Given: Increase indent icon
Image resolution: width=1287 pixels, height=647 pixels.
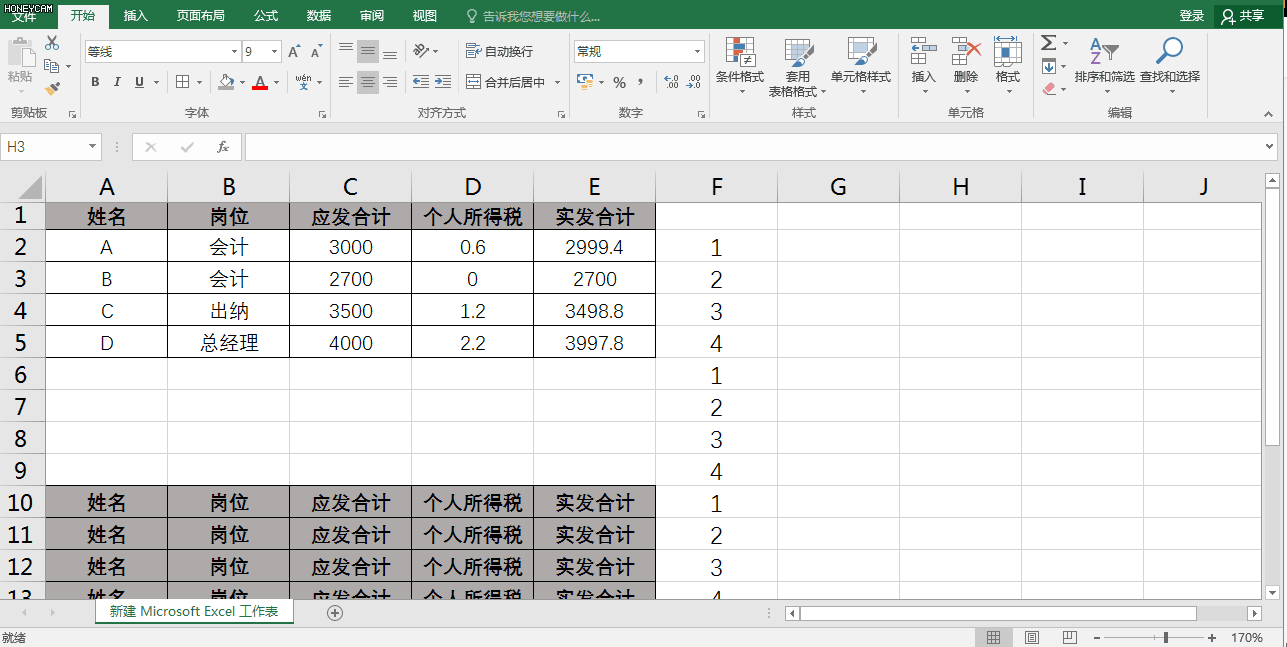Looking at the screenshot, I should [x=445, y=82].
